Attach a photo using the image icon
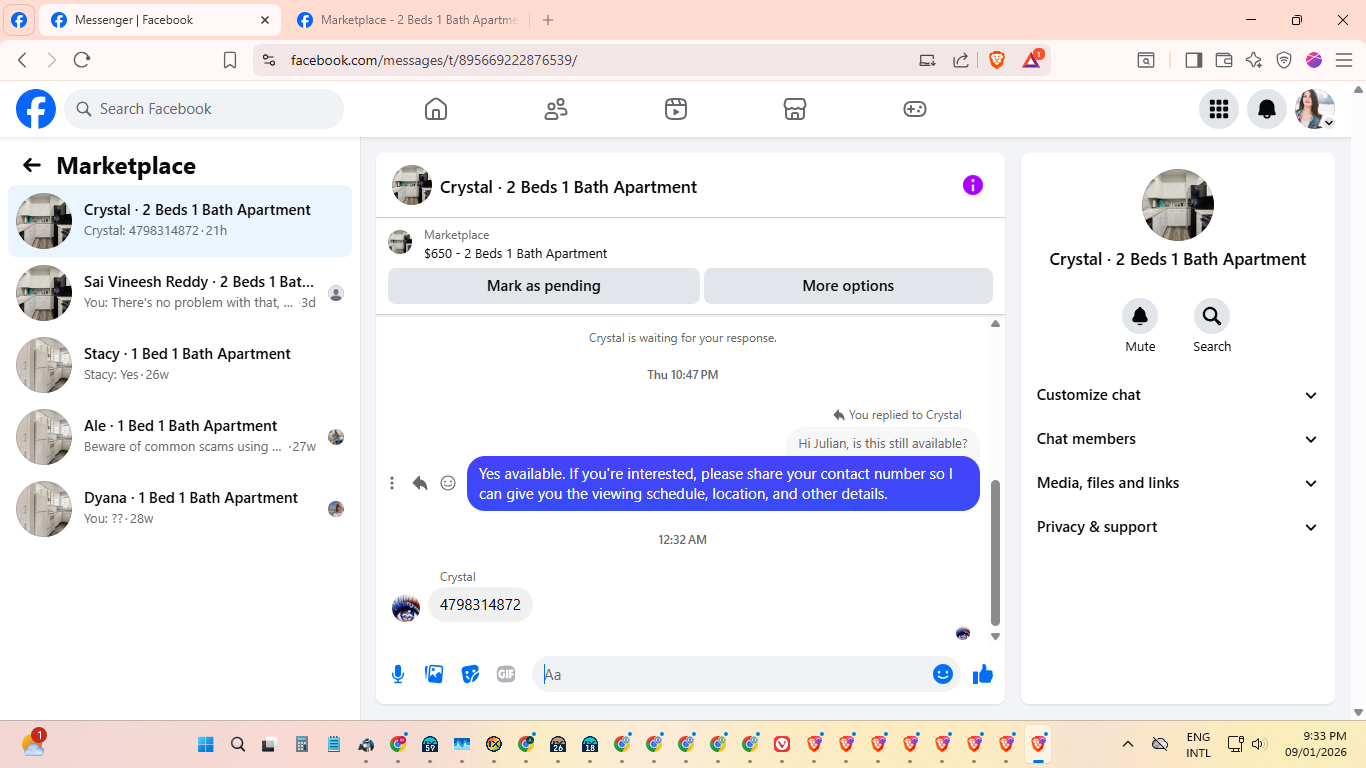 pyautogui.click(x=434, y=674)
